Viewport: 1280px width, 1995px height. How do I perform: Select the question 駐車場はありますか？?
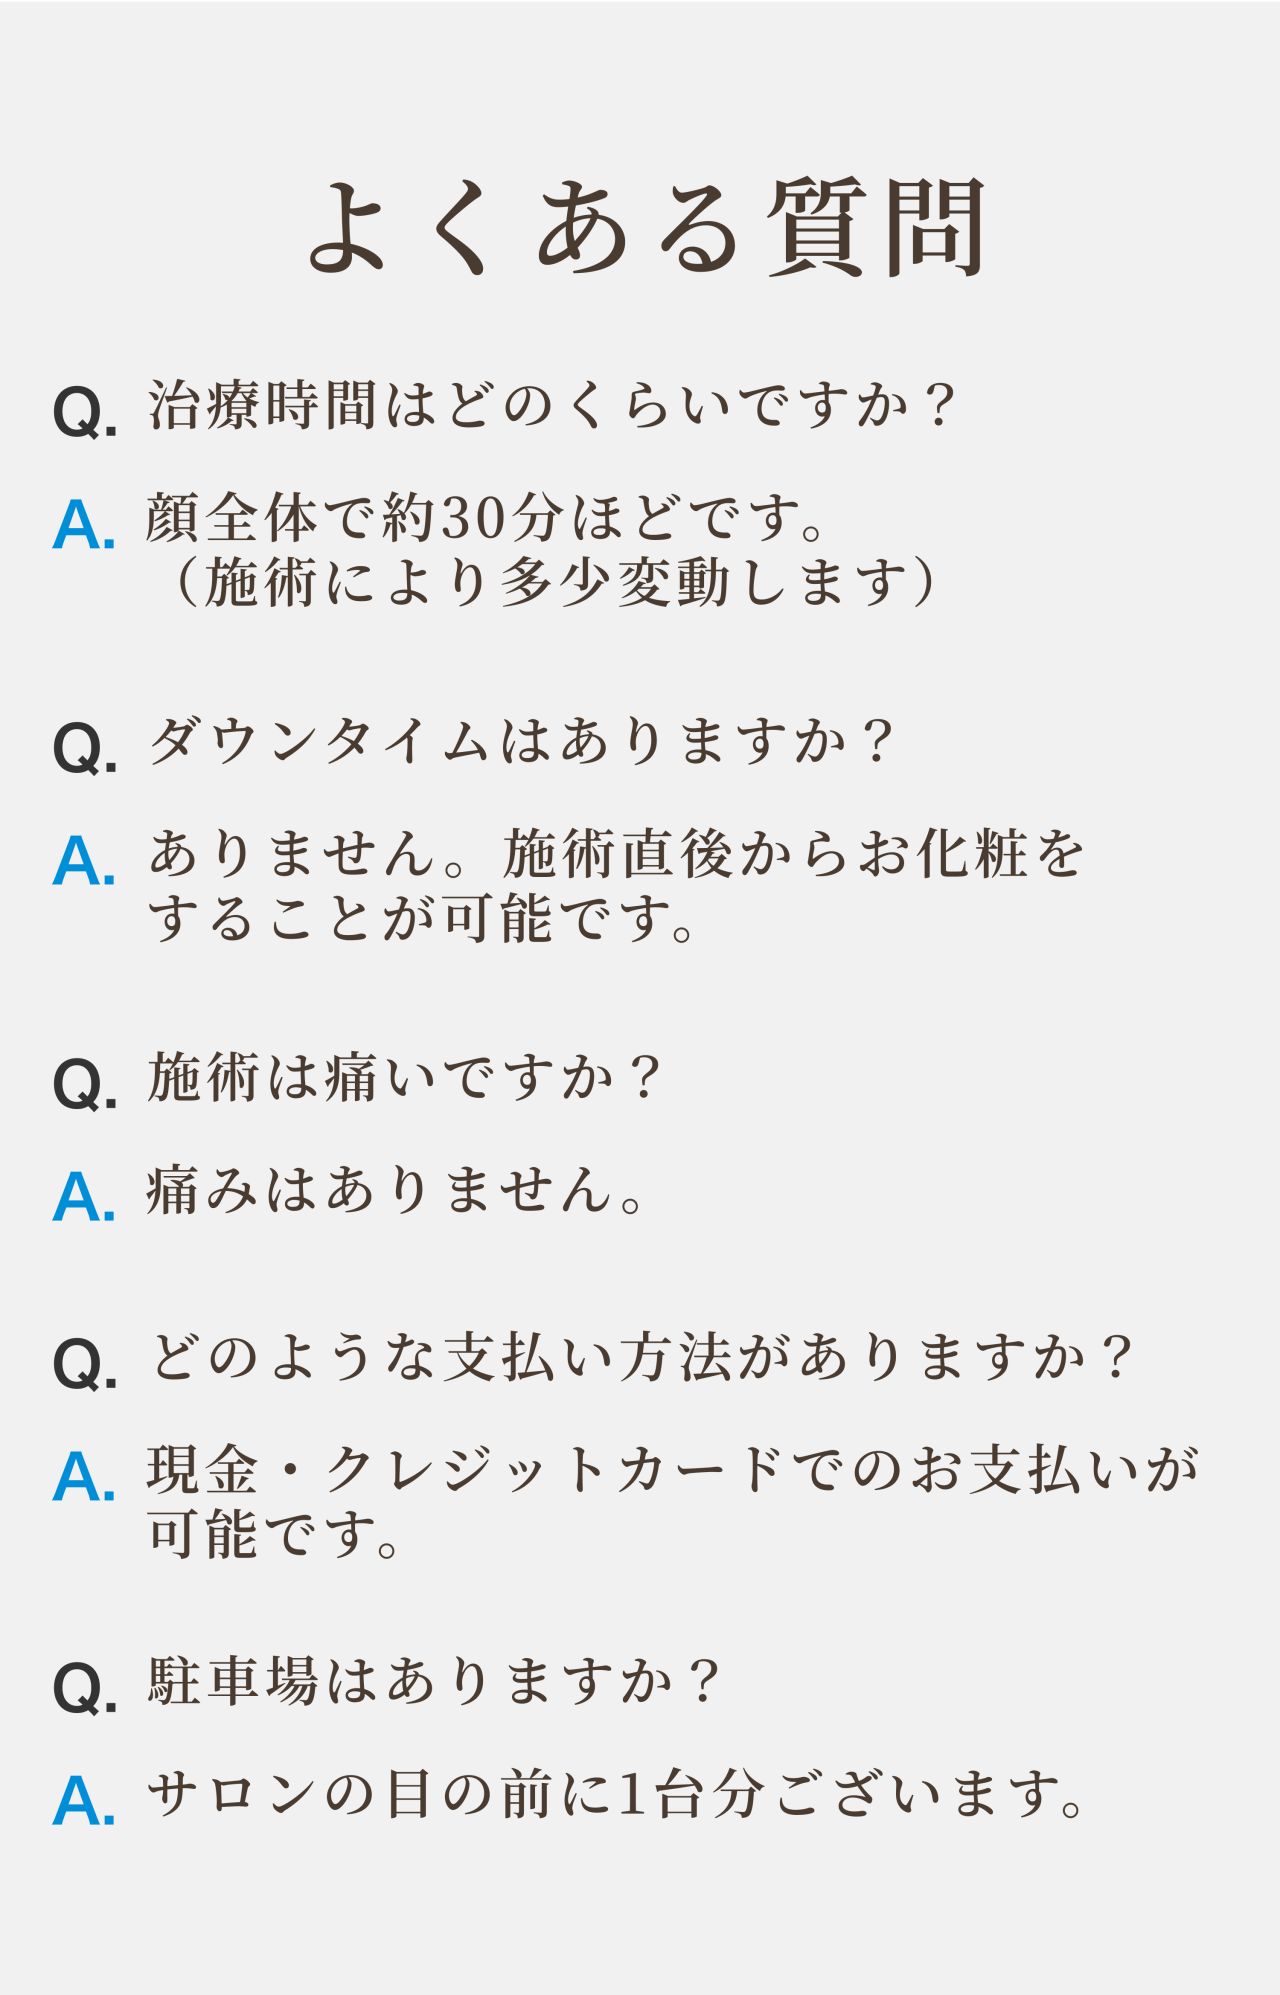(433, 1682)
